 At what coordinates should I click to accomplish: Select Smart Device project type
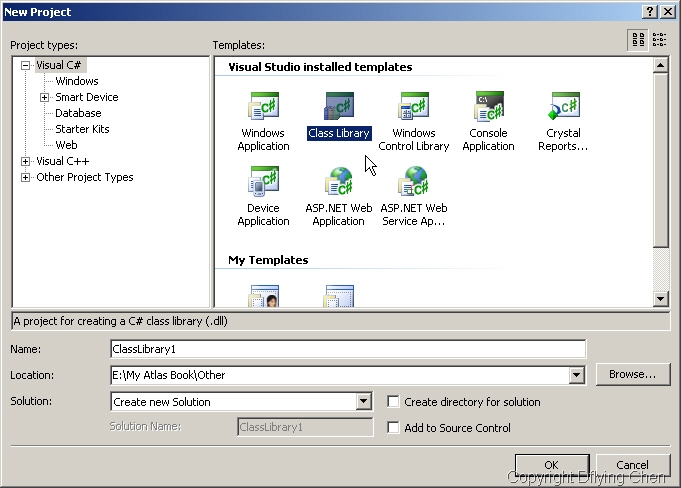point(86,97)
